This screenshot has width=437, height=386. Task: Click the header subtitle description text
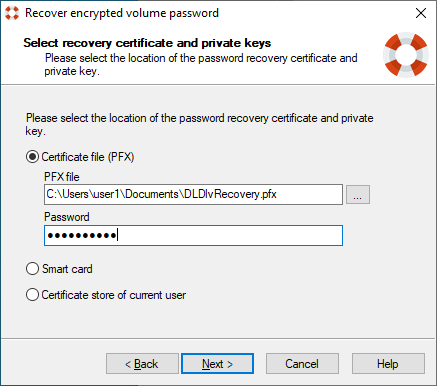tap(201, 65)
